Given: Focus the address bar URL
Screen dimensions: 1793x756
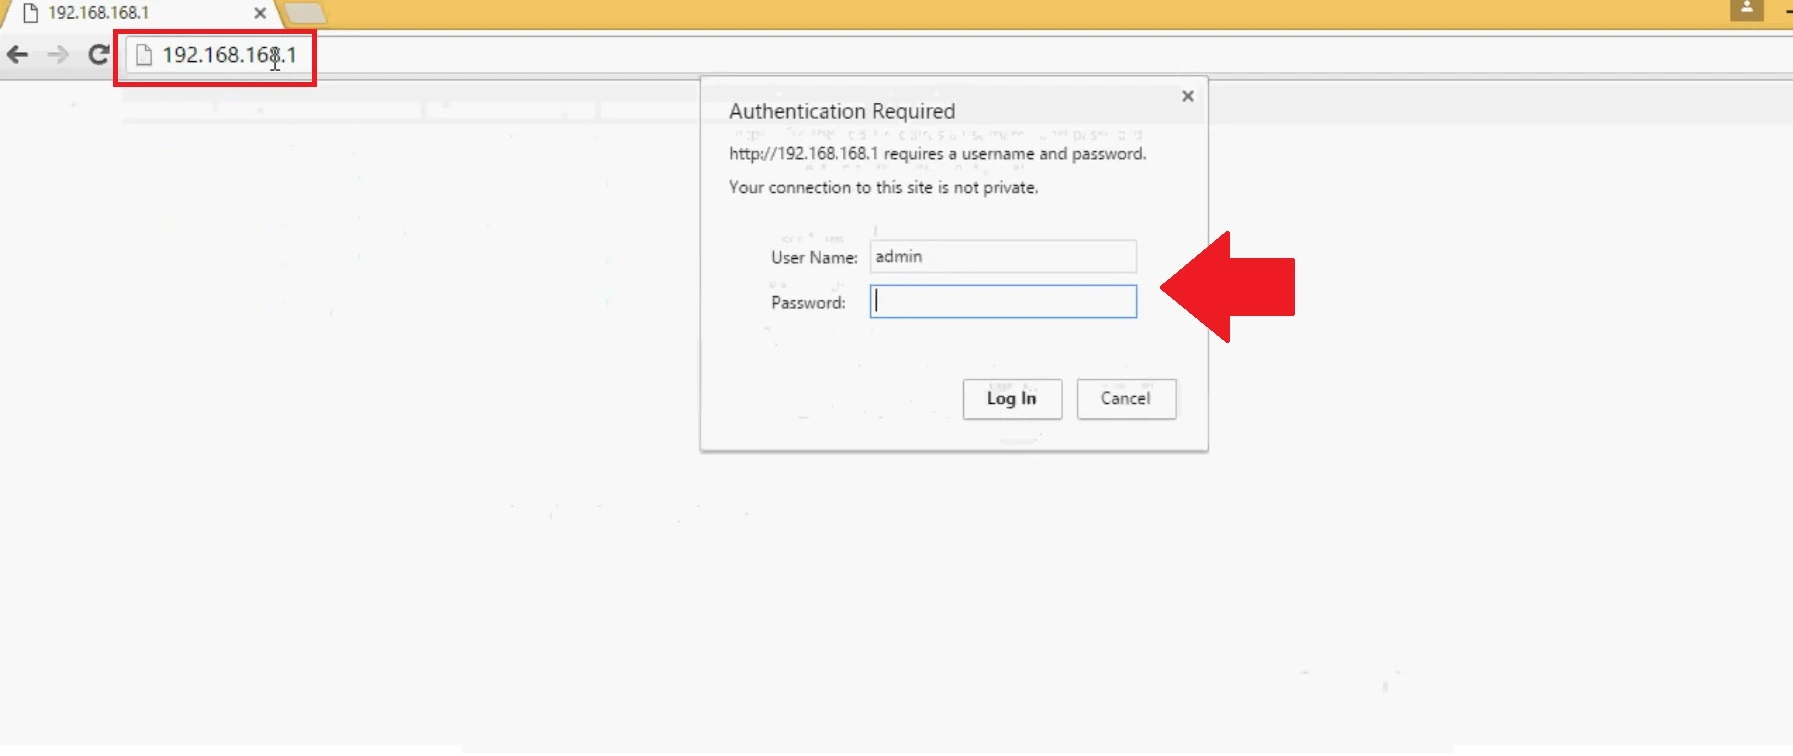Looking at the screenshot, I should coord(229,55).
